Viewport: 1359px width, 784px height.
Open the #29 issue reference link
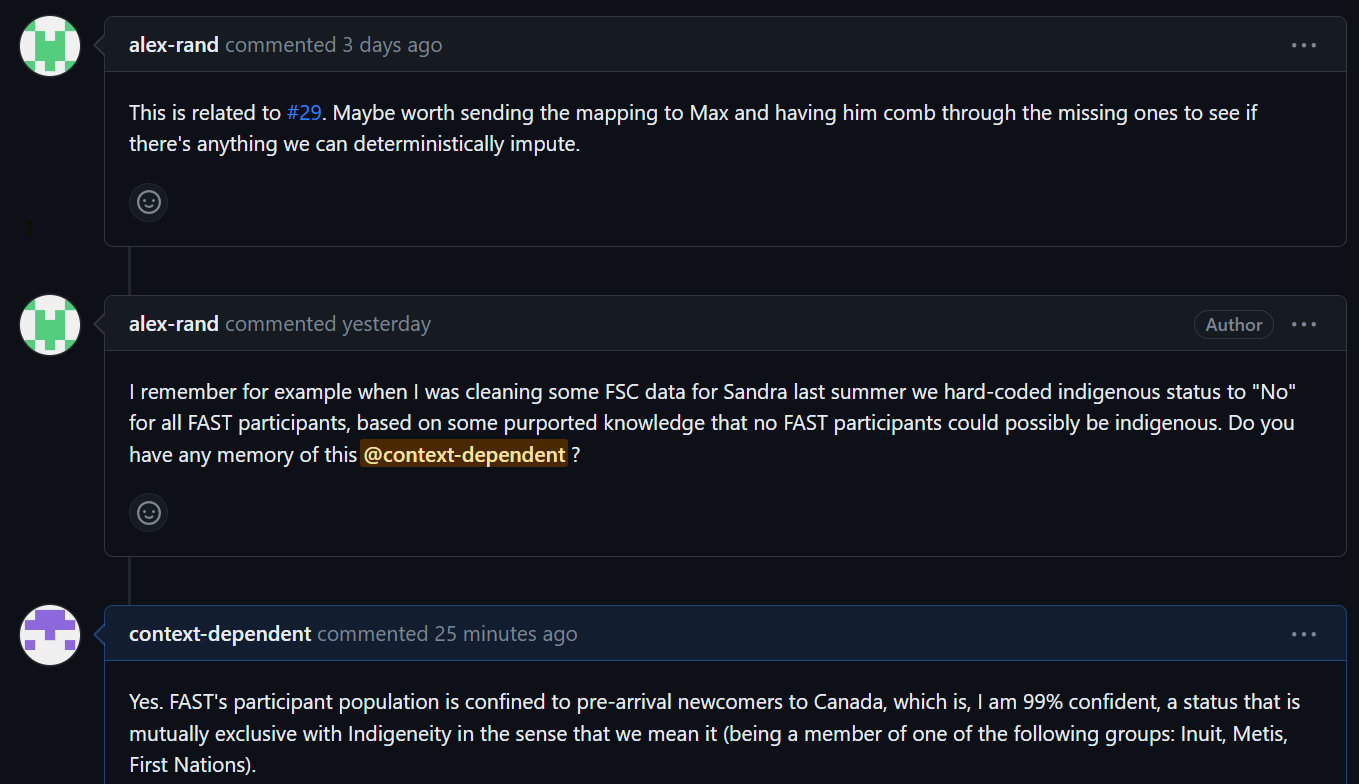[x=304, y=112]
